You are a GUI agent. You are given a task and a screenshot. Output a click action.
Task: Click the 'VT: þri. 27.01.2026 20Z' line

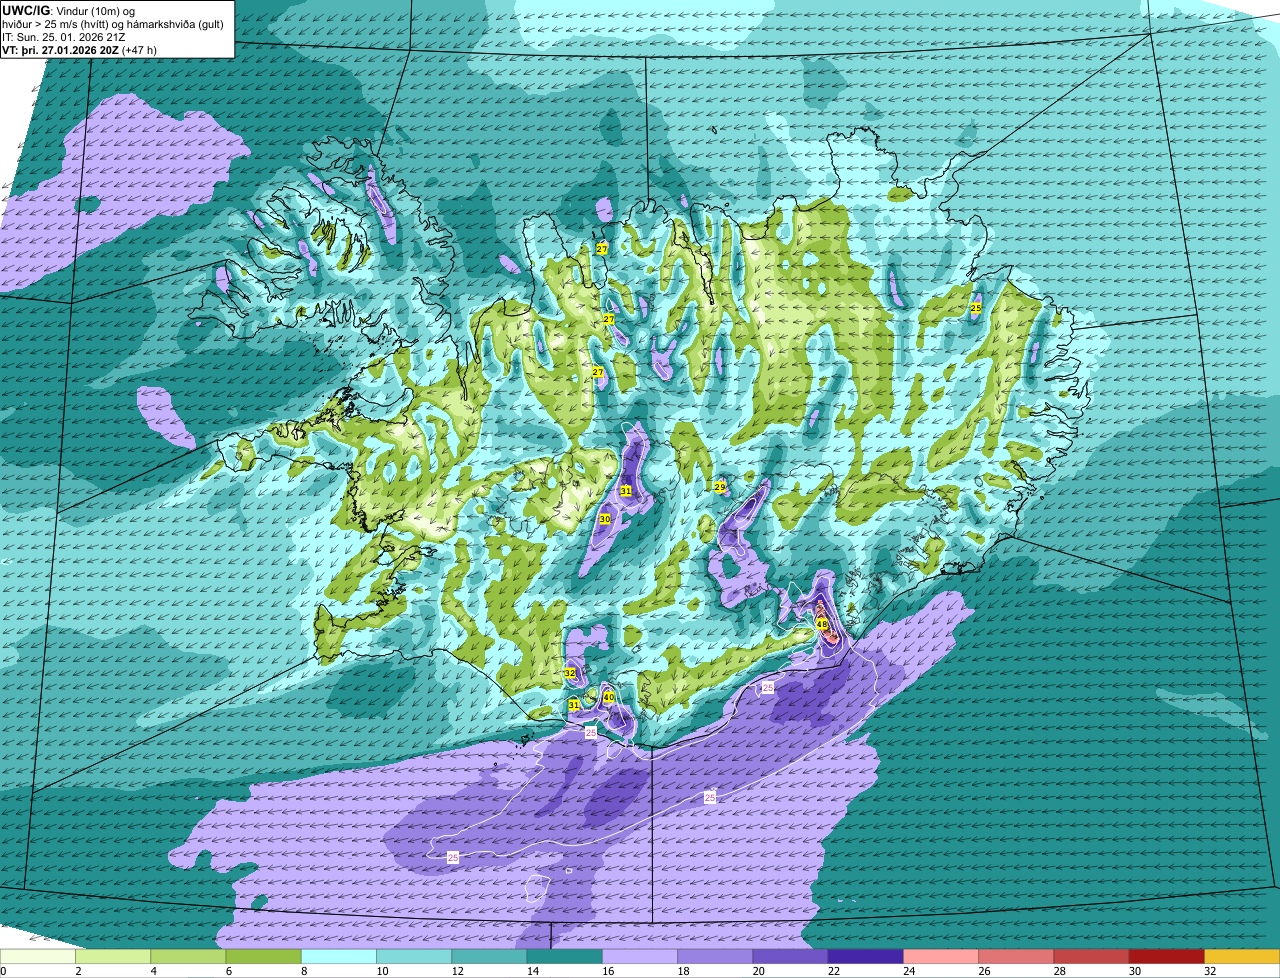click(60, 50)
